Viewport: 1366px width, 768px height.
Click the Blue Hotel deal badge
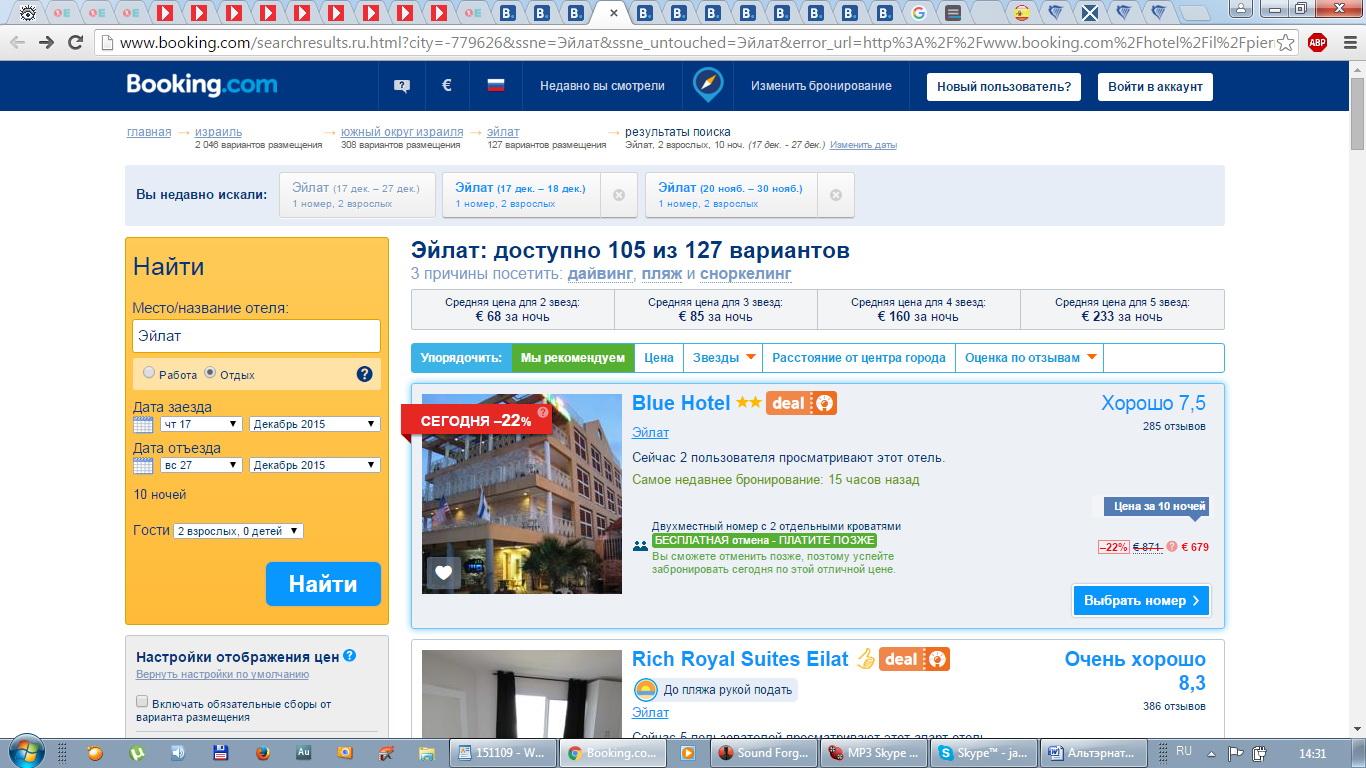click(801, 404)
